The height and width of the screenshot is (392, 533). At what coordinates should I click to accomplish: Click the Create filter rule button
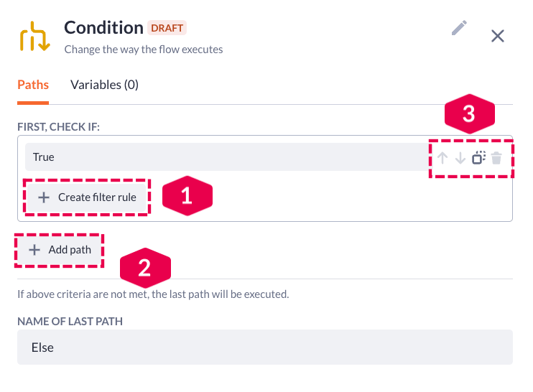[x=87, y=197]
